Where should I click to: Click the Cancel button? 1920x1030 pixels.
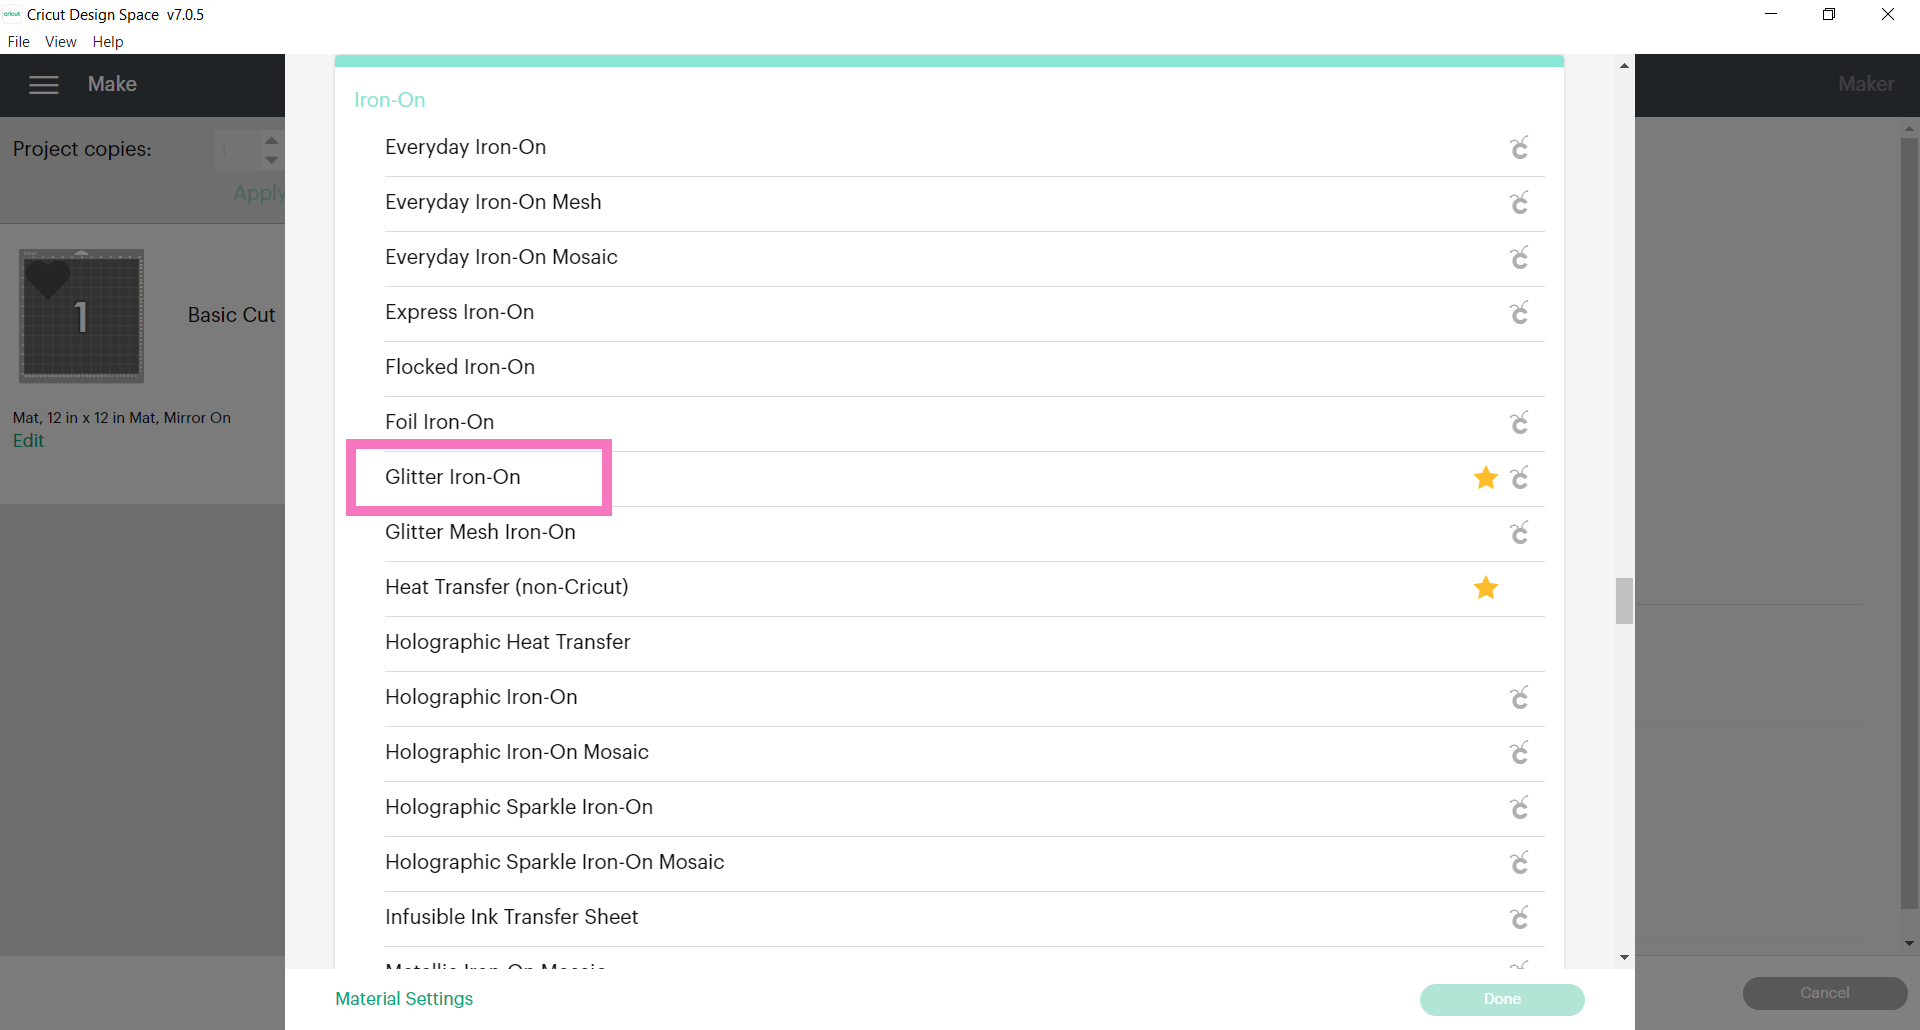tap(1825, 993)
